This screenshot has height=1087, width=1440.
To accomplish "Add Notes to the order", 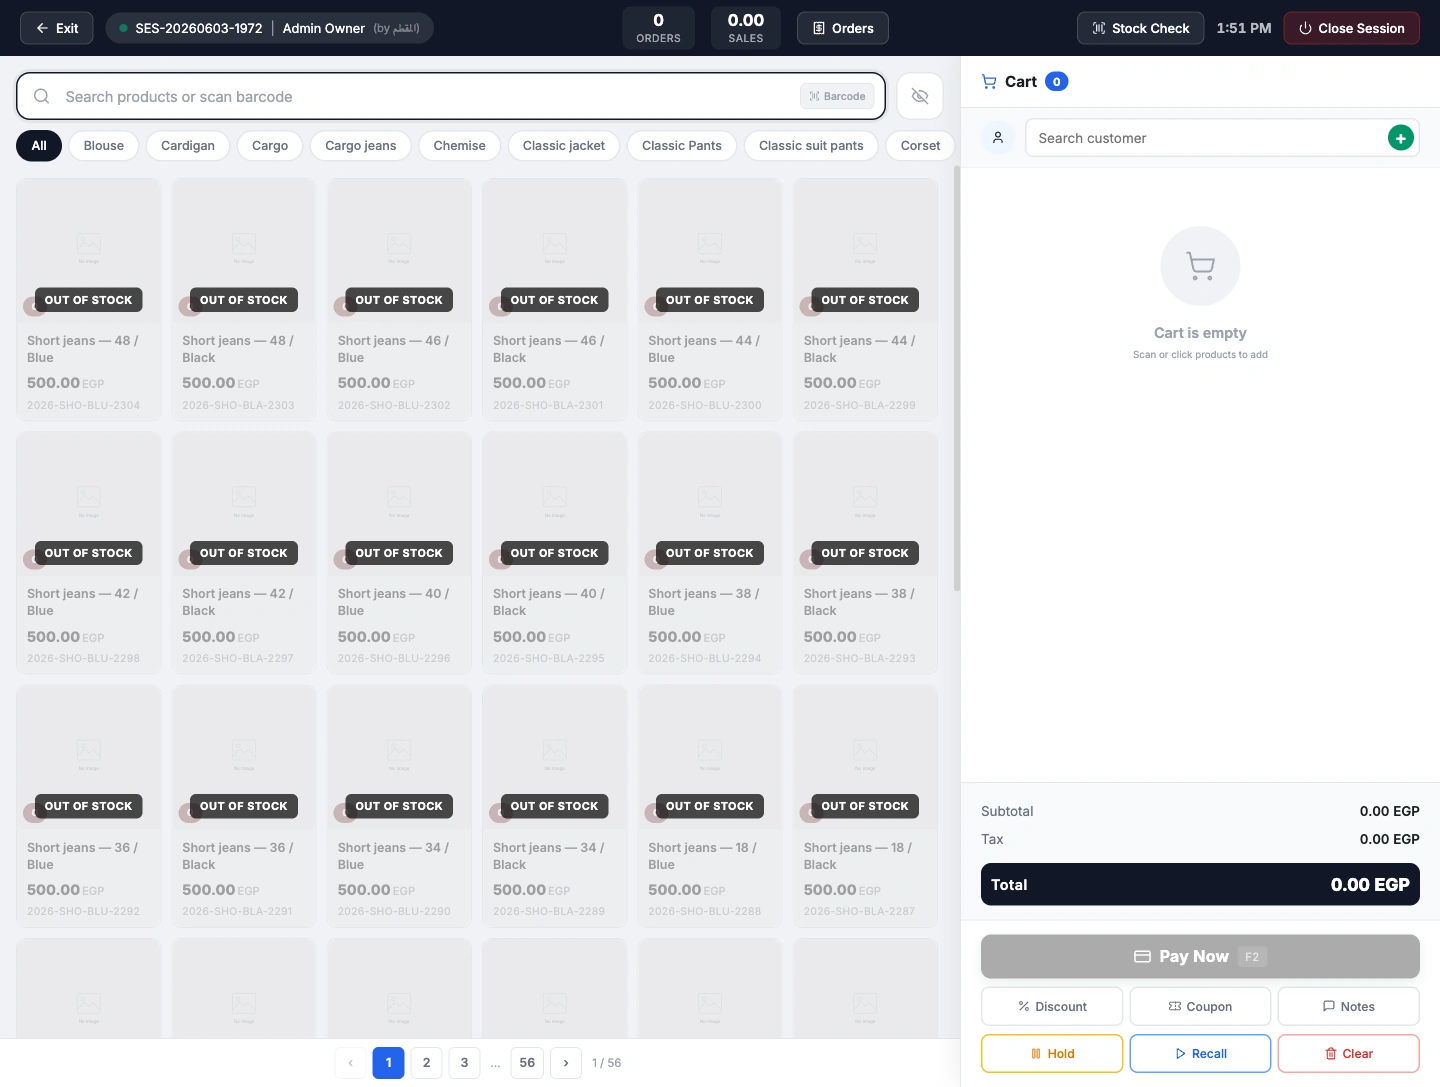I will click(x=1349, y=1006).
